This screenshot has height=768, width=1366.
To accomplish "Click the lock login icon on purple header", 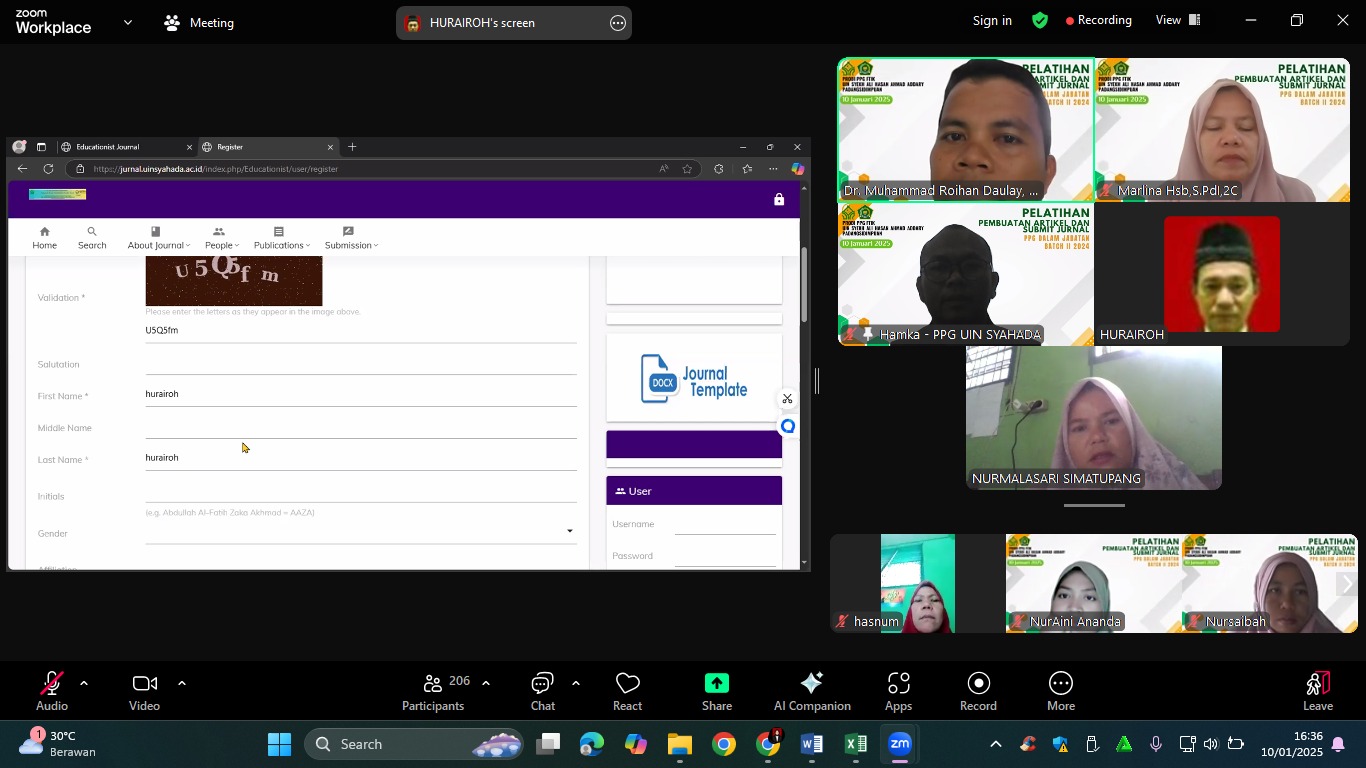I will pos(779,200).
